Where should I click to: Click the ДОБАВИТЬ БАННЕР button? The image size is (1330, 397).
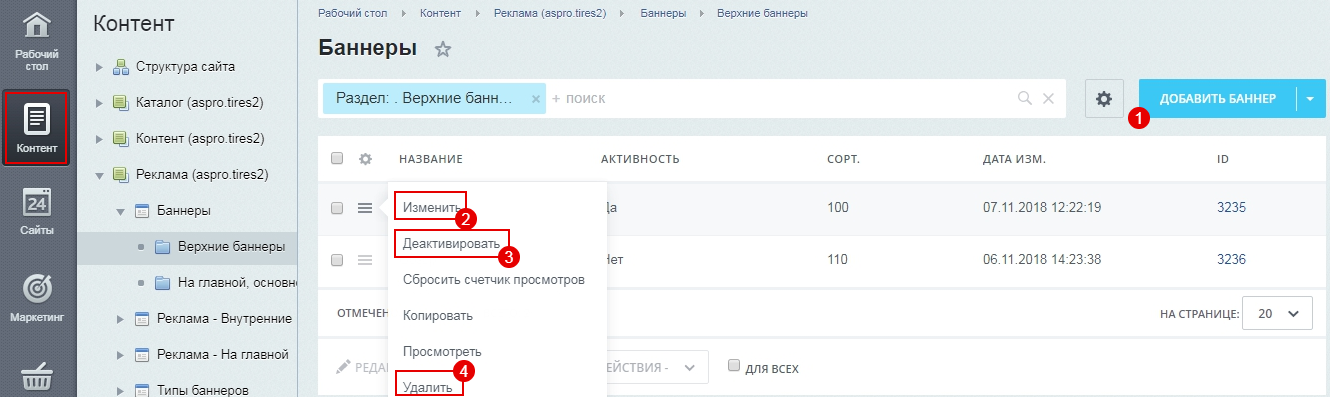[x=1218, y=99]
